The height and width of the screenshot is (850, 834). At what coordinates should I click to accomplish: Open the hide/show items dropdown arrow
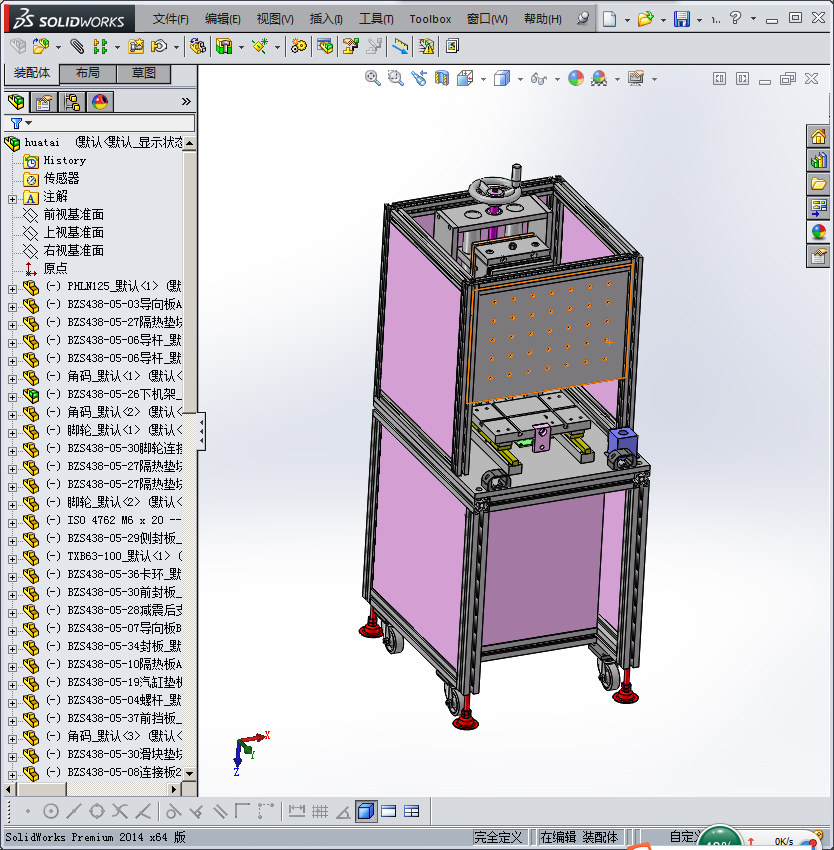[x=557, y=79]
